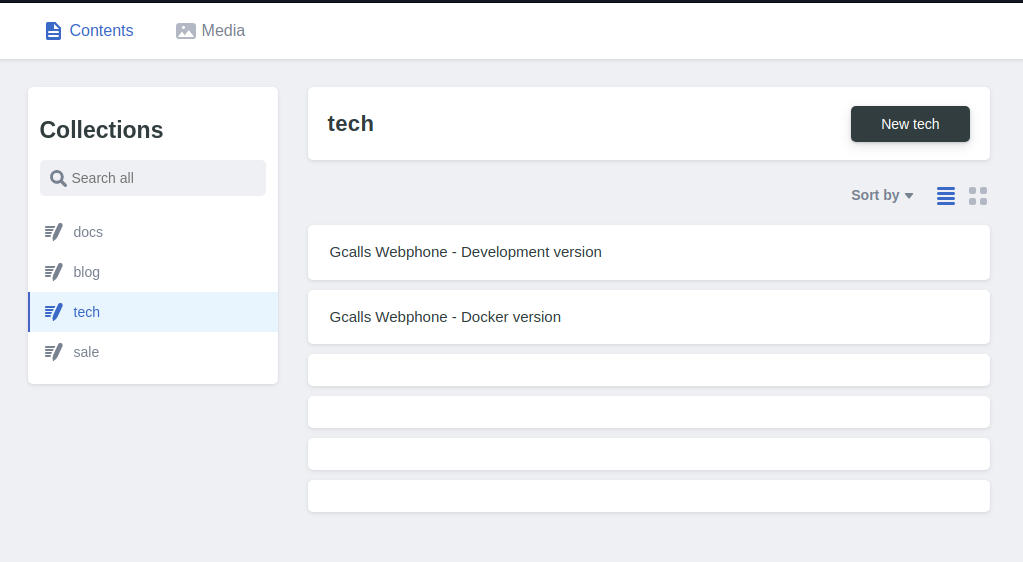This screenshot has height=562, width=1023.
Task: Select the docs collection label
Action: pos(88,232)
